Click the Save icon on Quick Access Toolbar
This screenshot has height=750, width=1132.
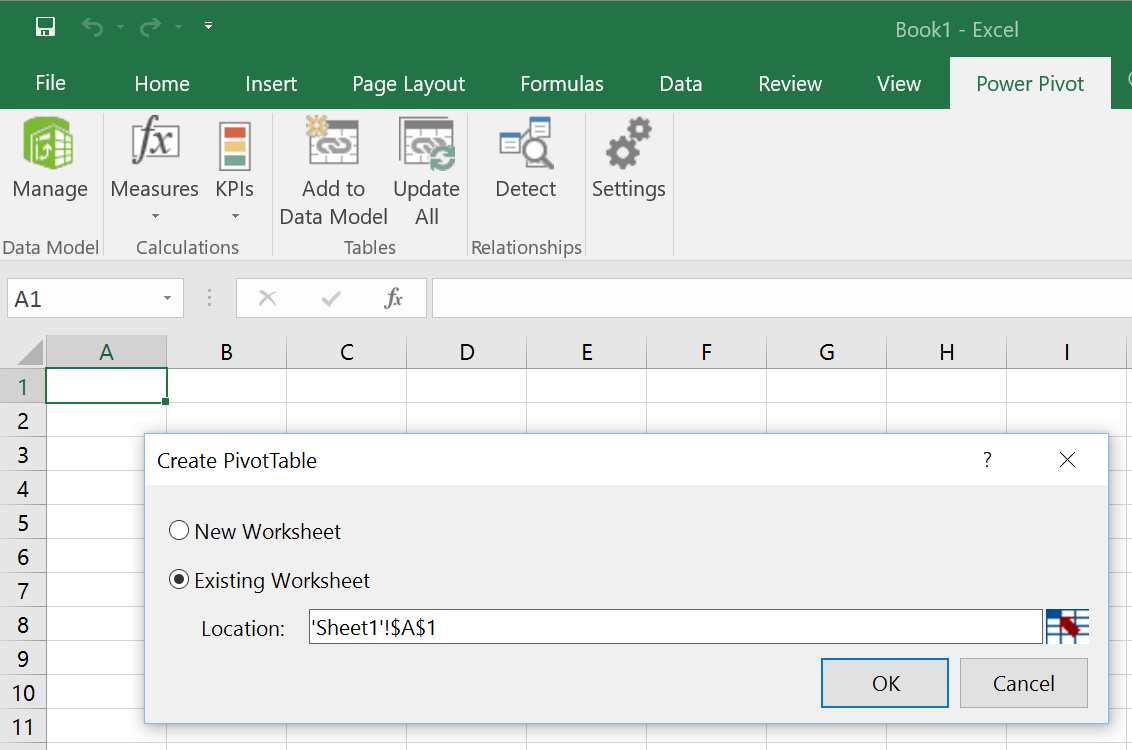45,26
